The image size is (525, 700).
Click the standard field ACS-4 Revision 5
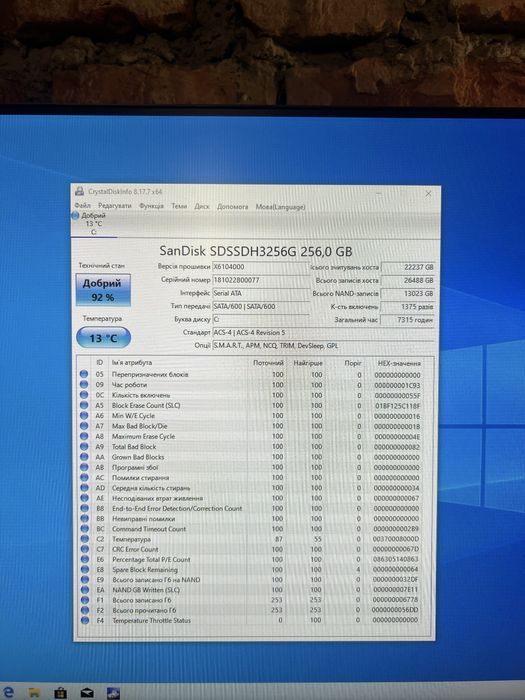(323, 333)
